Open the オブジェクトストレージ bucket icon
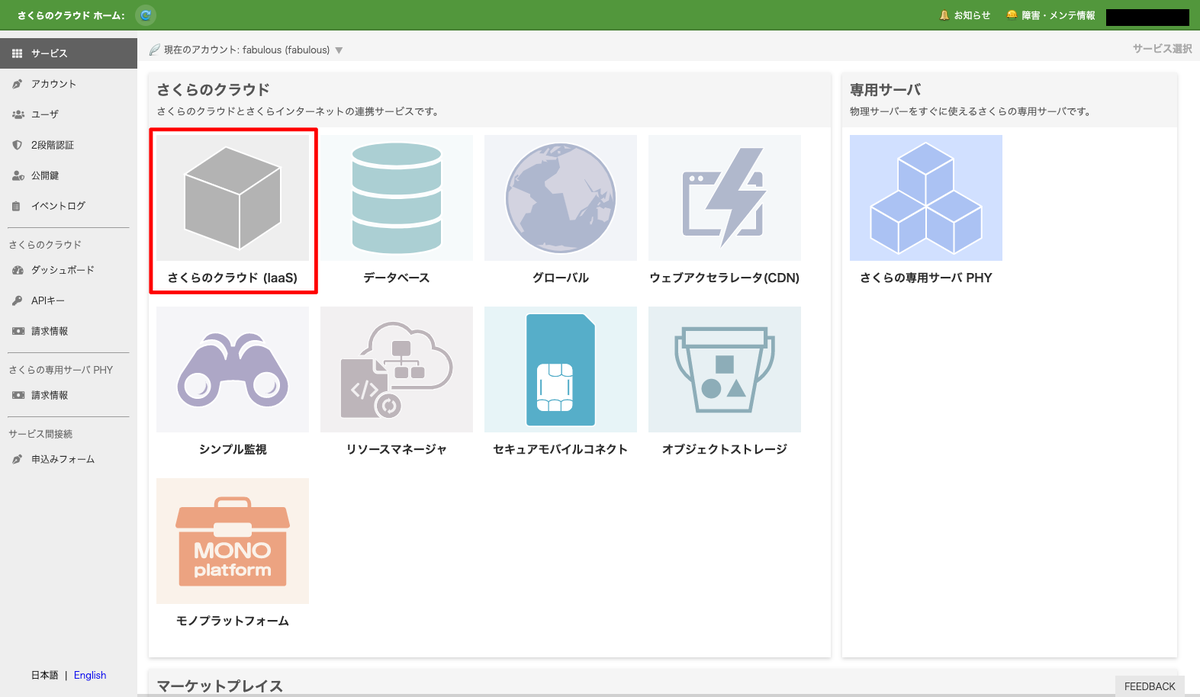 [725, 369]
